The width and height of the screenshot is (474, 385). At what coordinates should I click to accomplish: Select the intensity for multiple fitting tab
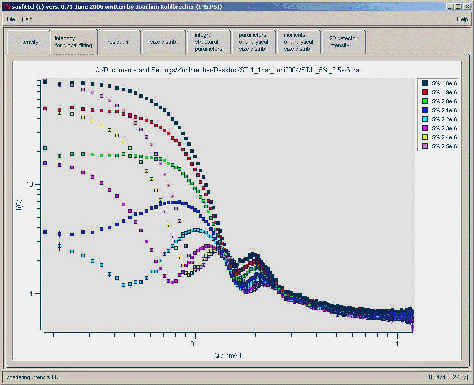coord(74,42)
